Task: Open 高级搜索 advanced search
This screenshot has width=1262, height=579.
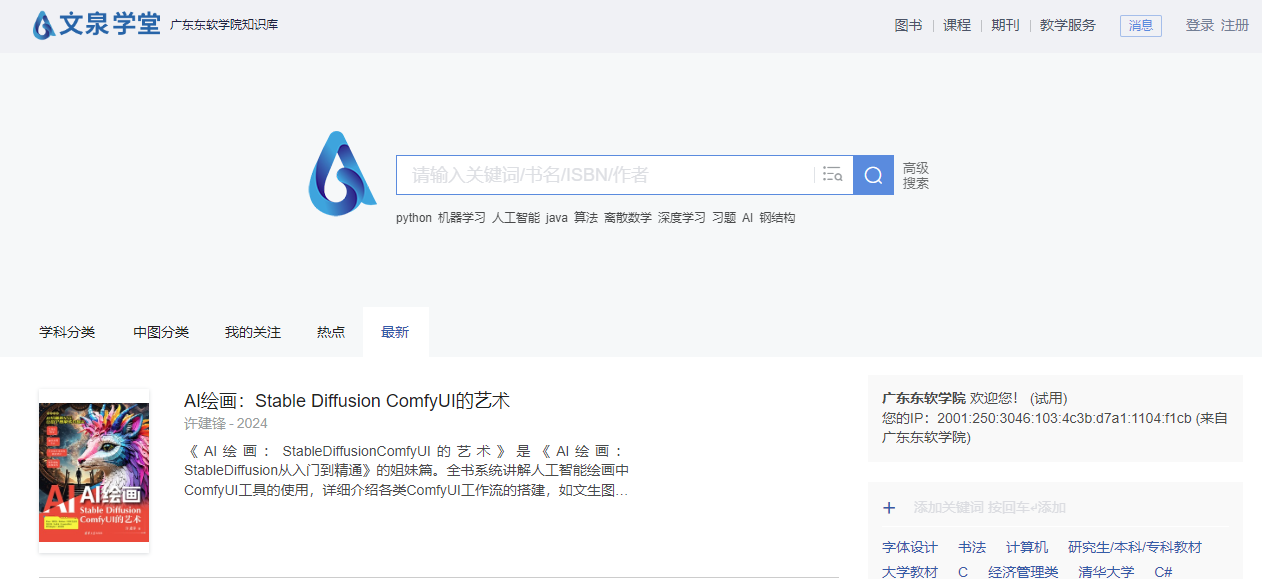Action: [x=914, y=175]
